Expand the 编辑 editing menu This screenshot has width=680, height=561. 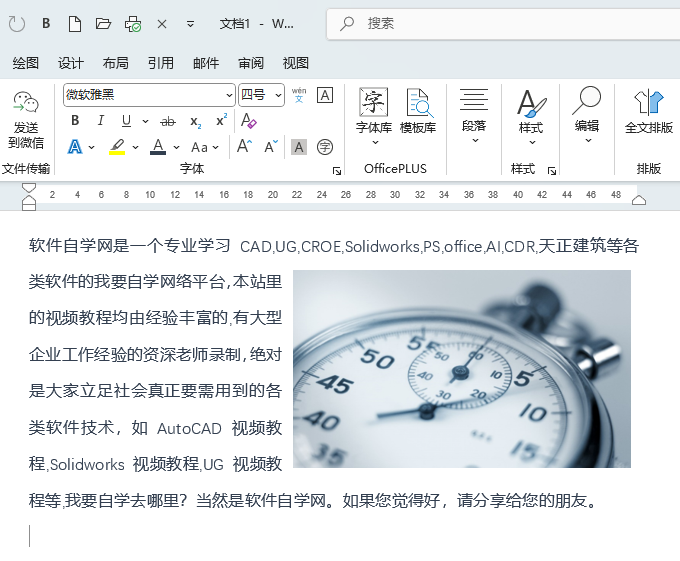pyautogui.click(x=587, y=115)
